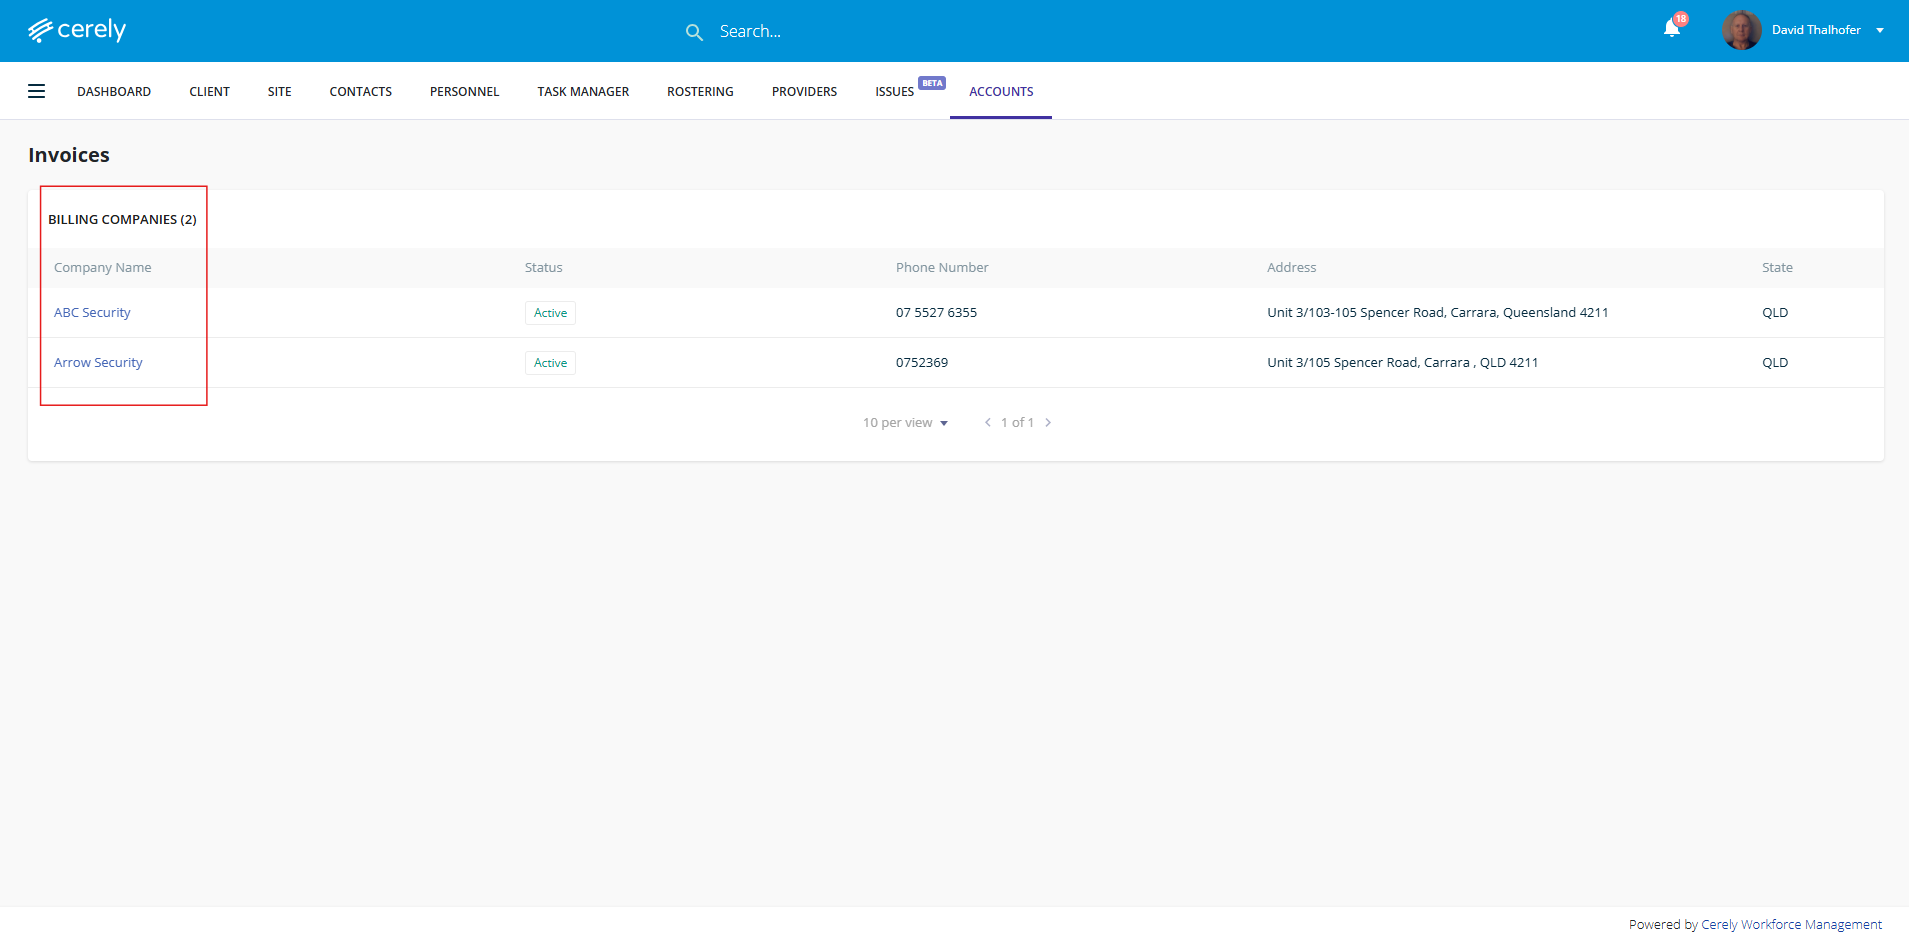Click the Cerely logo
This screenshot has height=937, width=1909.
77,30
